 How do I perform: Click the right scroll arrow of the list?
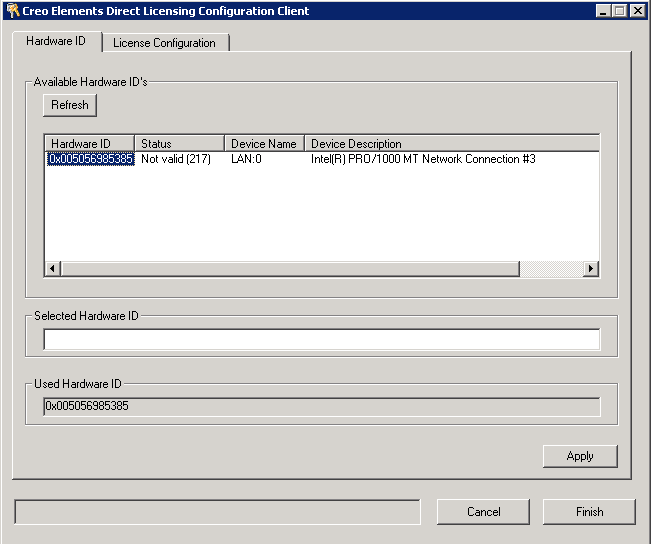591,269
